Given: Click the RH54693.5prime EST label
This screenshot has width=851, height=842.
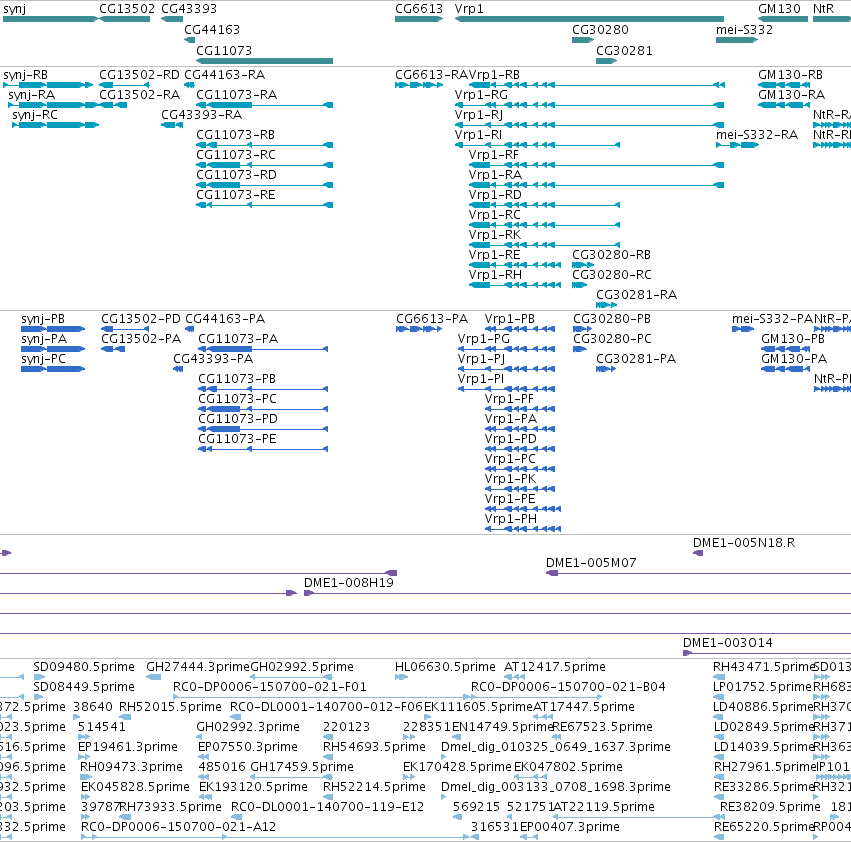Looking at the screenshot, I should tap(374, 747).
